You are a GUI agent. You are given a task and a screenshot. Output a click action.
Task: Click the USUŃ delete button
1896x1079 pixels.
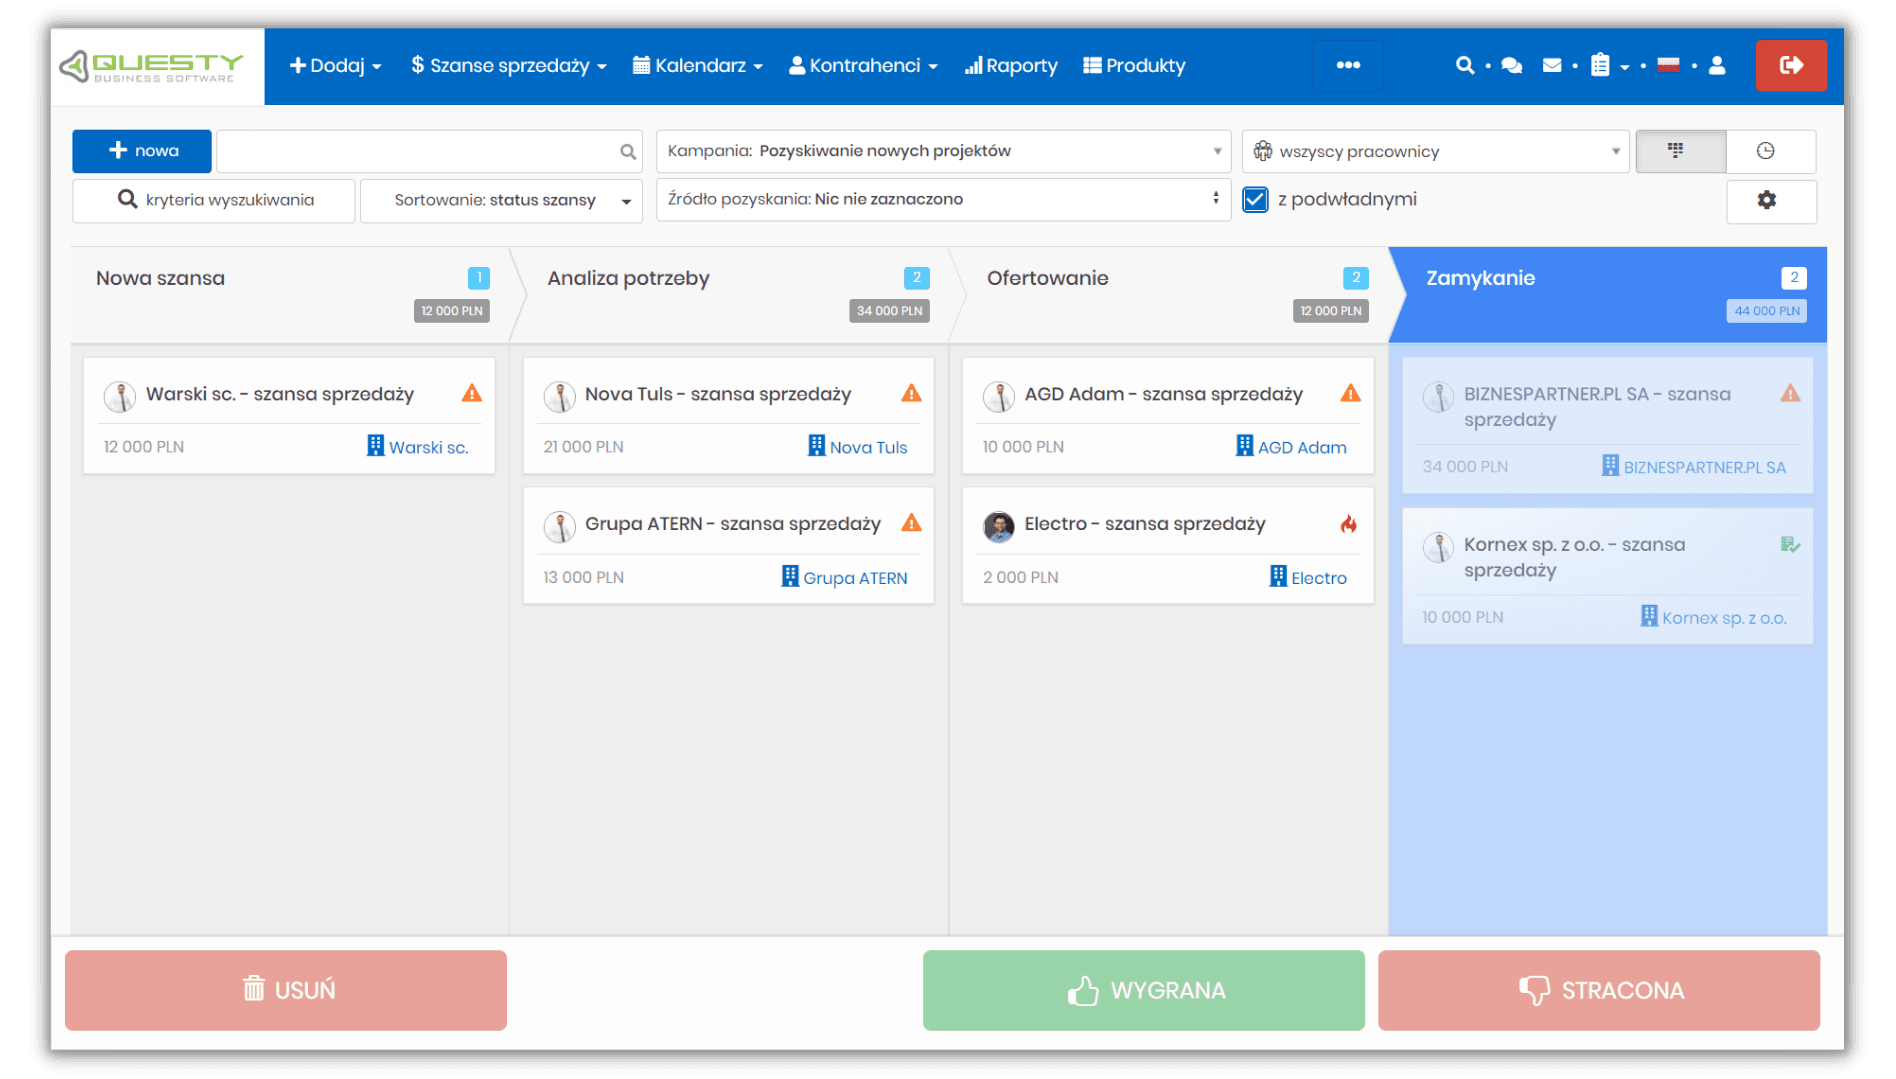pyautogui.click(x=286, y=990)
